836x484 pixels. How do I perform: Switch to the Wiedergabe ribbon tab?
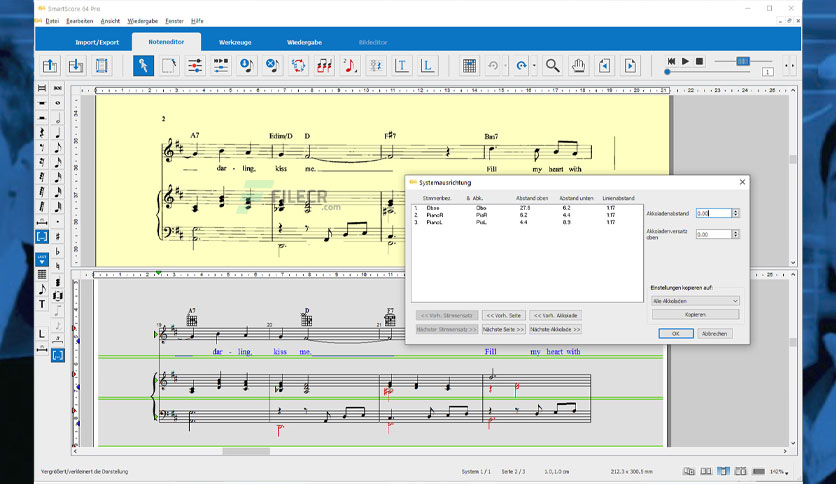(304, 42)
